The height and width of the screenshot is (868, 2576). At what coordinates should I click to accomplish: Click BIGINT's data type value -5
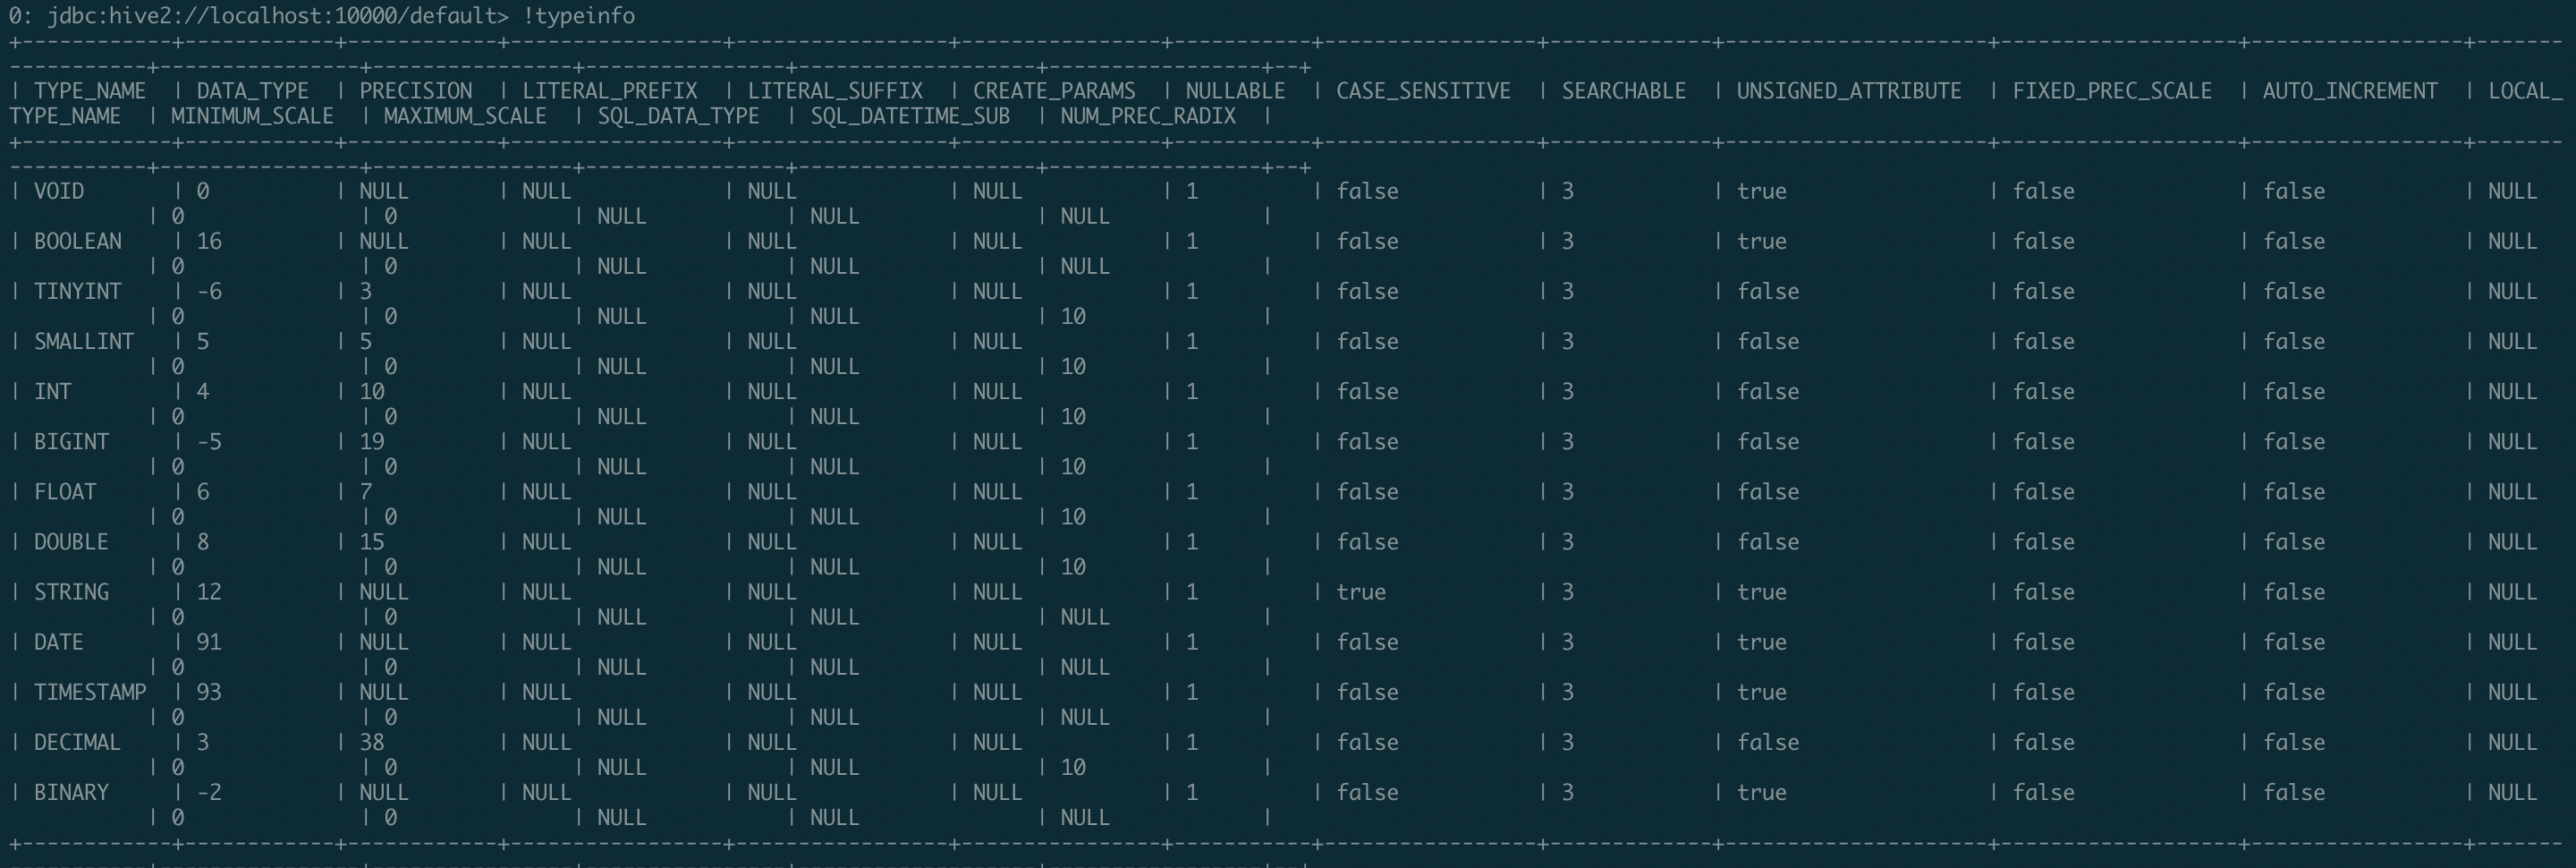(209, 441)
